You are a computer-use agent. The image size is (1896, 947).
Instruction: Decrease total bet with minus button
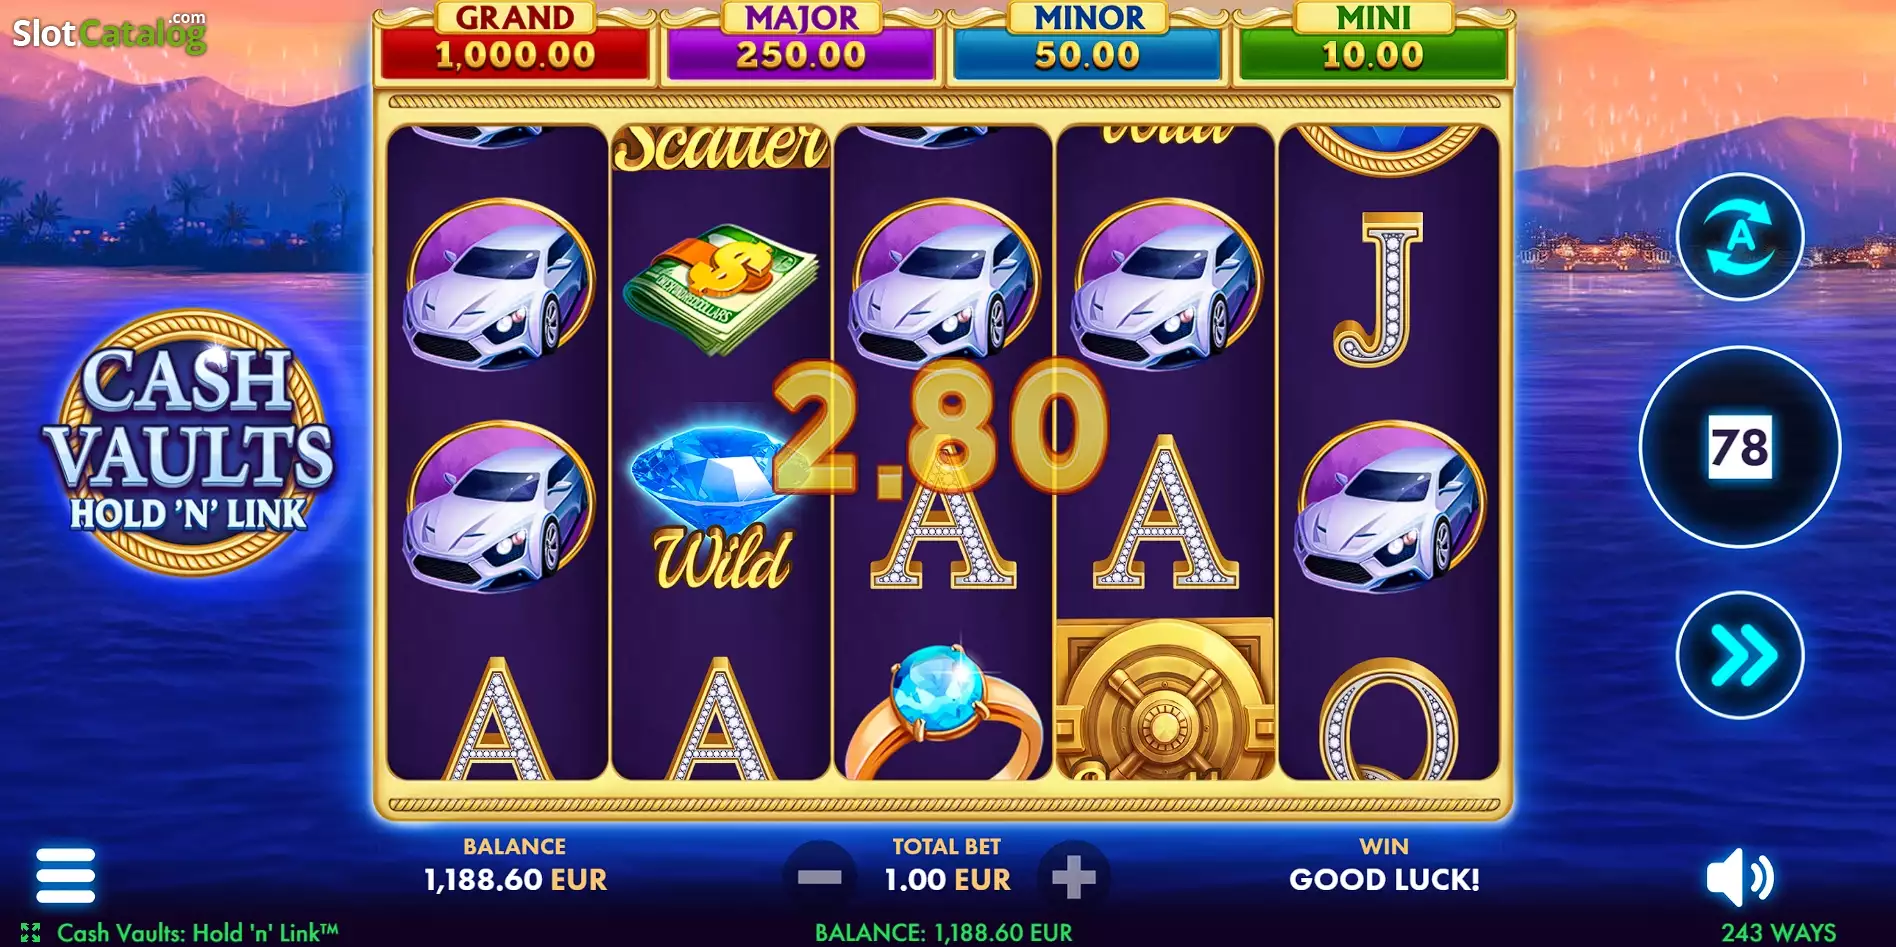point(820,878)
